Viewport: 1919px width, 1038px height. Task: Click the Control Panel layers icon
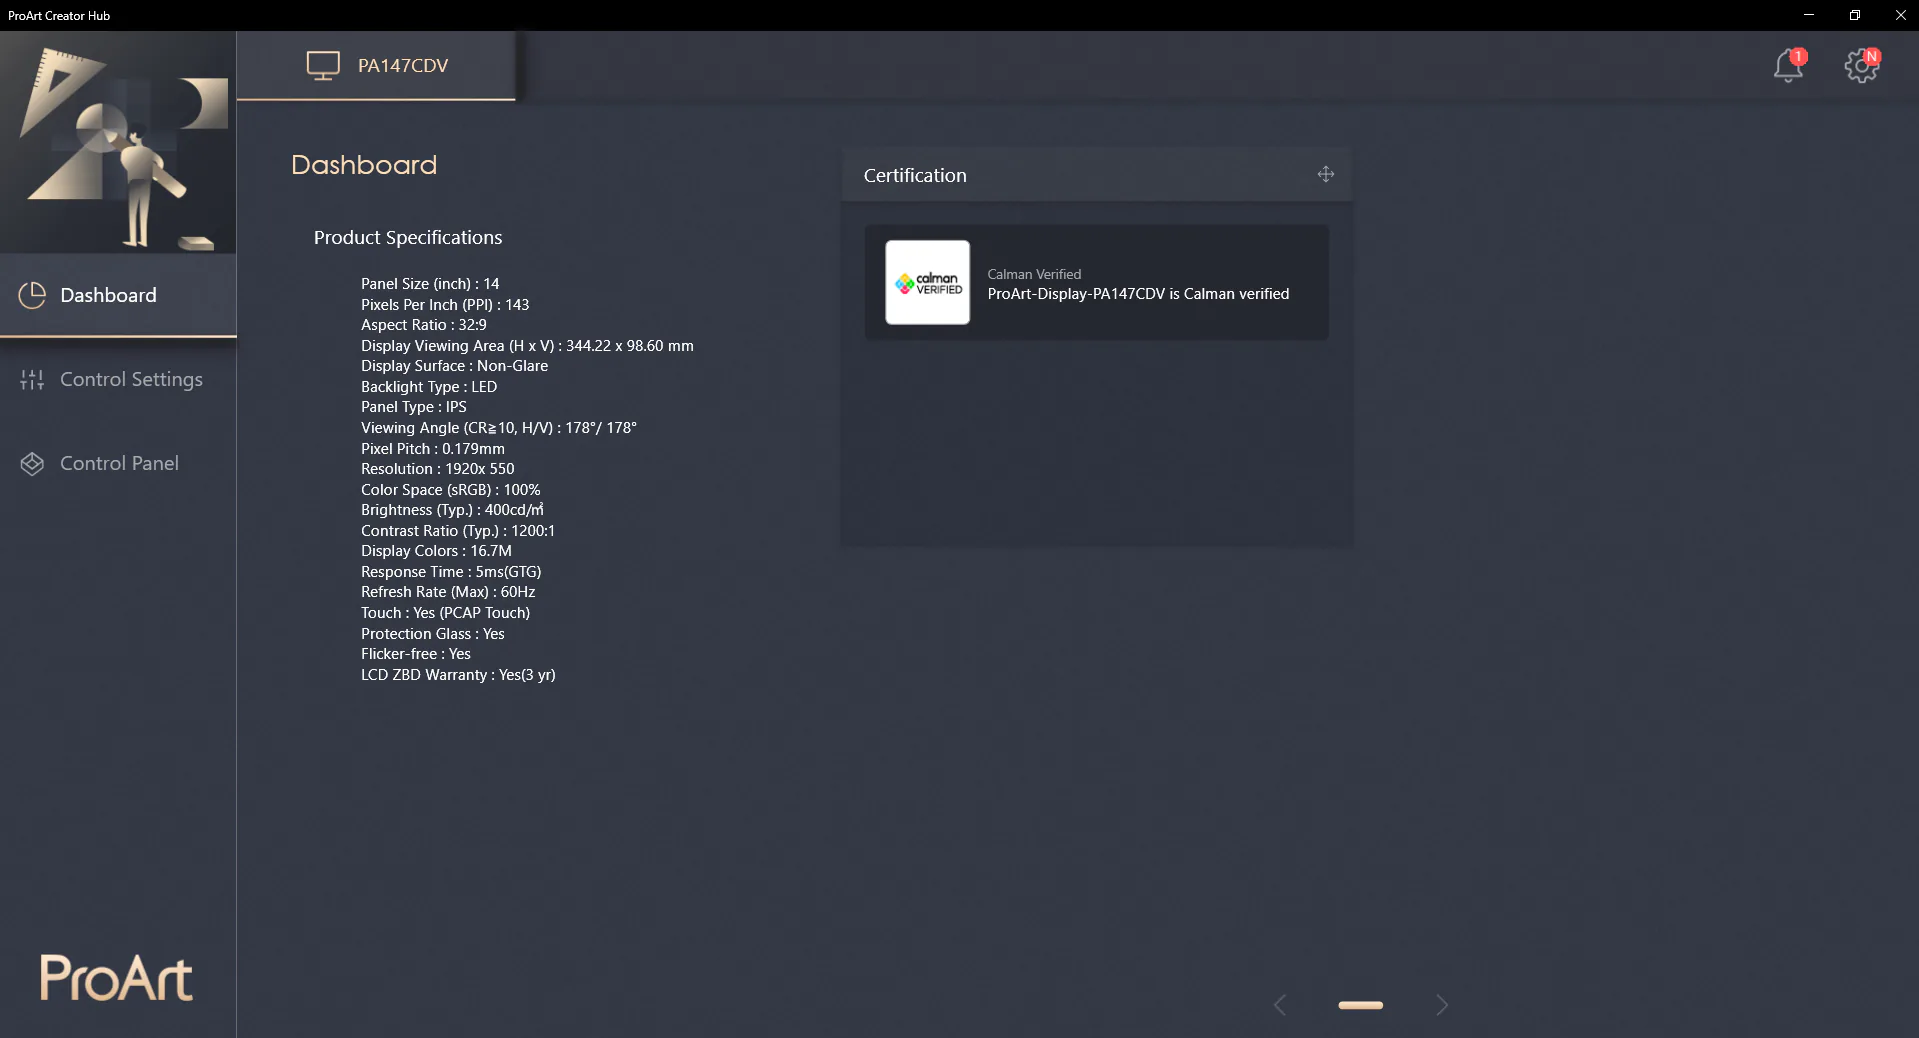tap(32, 463)
